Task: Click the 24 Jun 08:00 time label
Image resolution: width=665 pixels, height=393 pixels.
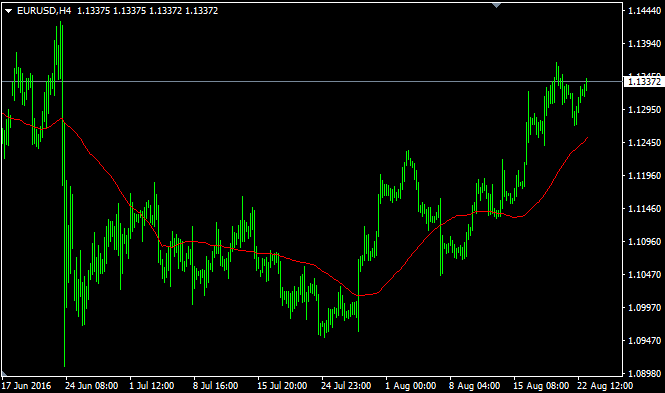Action: pyautogui.click(x=92, y=386)
